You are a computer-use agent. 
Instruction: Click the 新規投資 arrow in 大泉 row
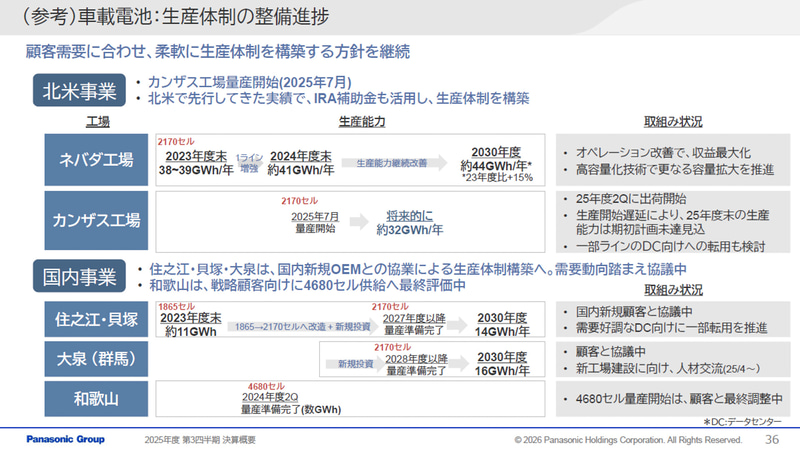[356, 364]
